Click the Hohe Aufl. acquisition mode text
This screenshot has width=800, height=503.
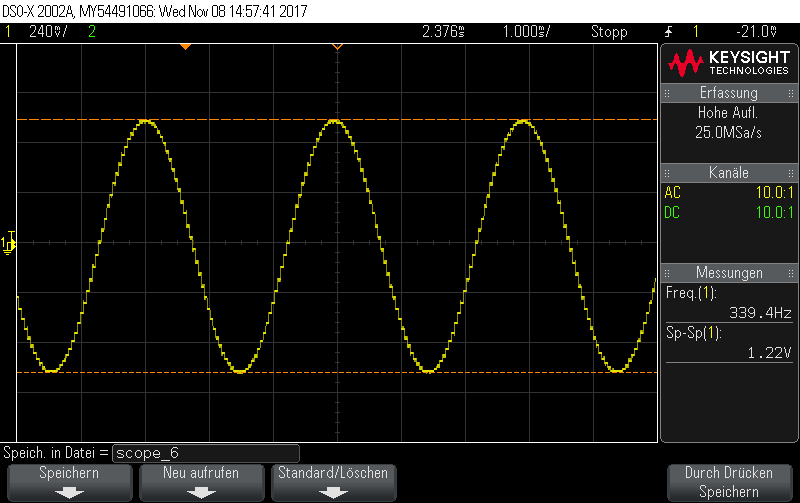[x=728, y=112]
